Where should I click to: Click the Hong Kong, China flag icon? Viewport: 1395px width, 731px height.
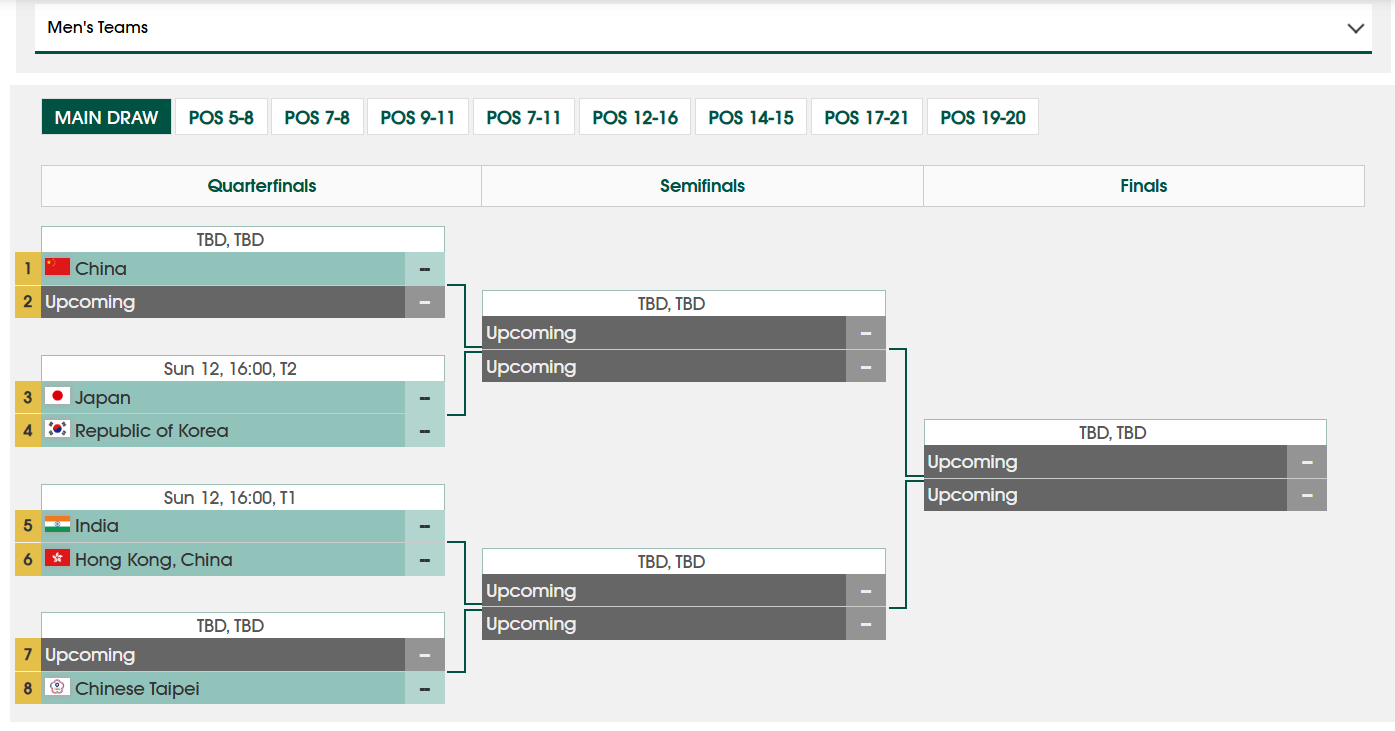[x=57, y=558]
